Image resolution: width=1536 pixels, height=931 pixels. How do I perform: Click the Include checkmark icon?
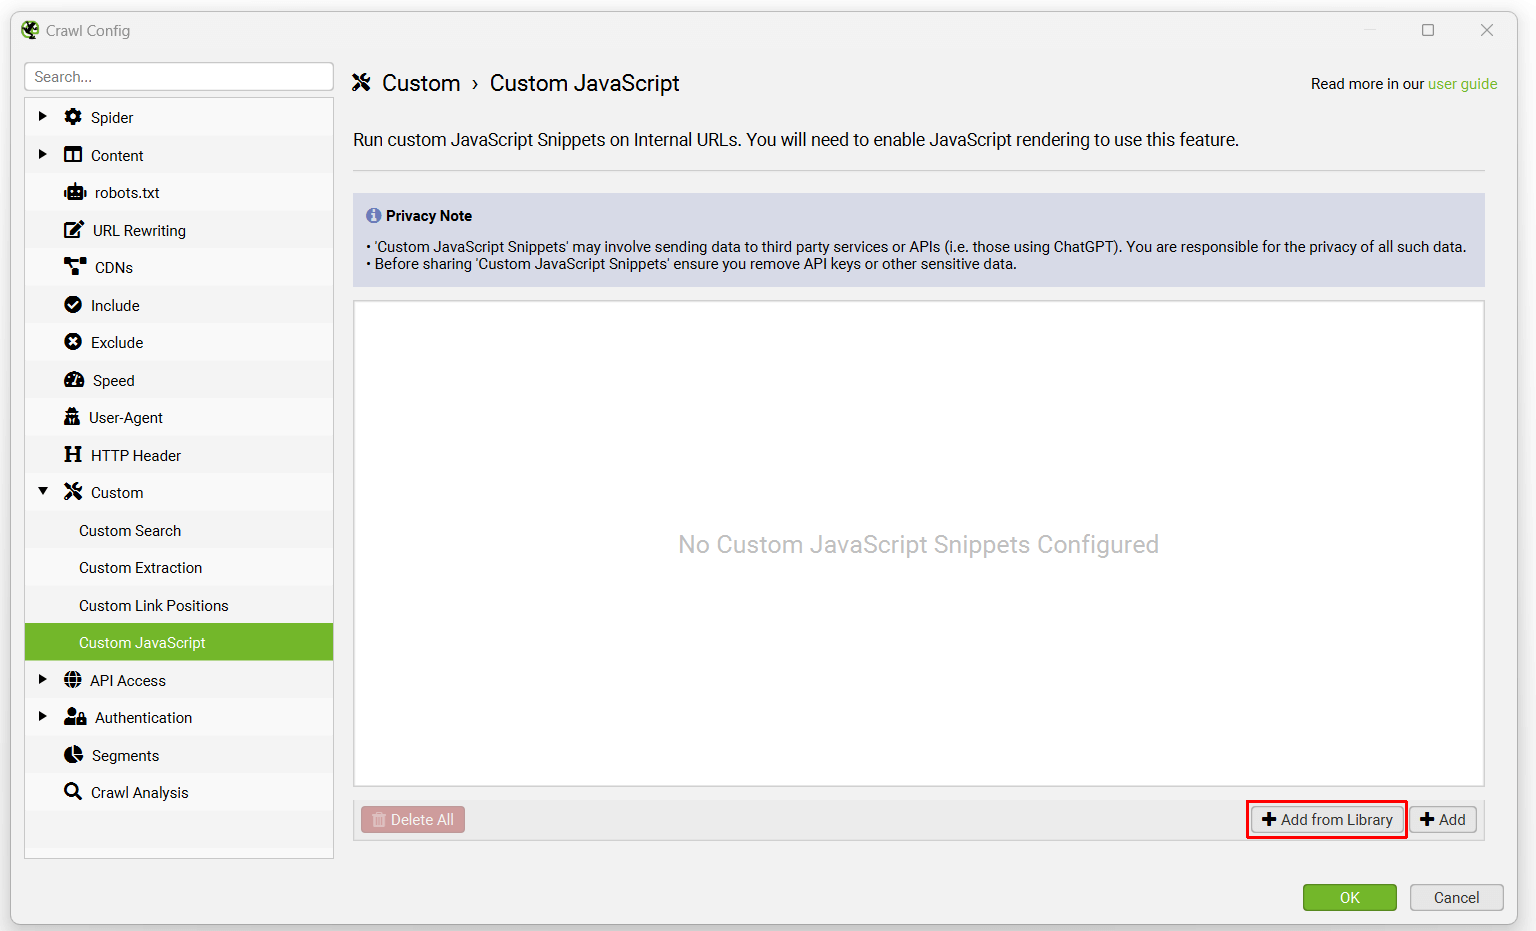point(73,305)
